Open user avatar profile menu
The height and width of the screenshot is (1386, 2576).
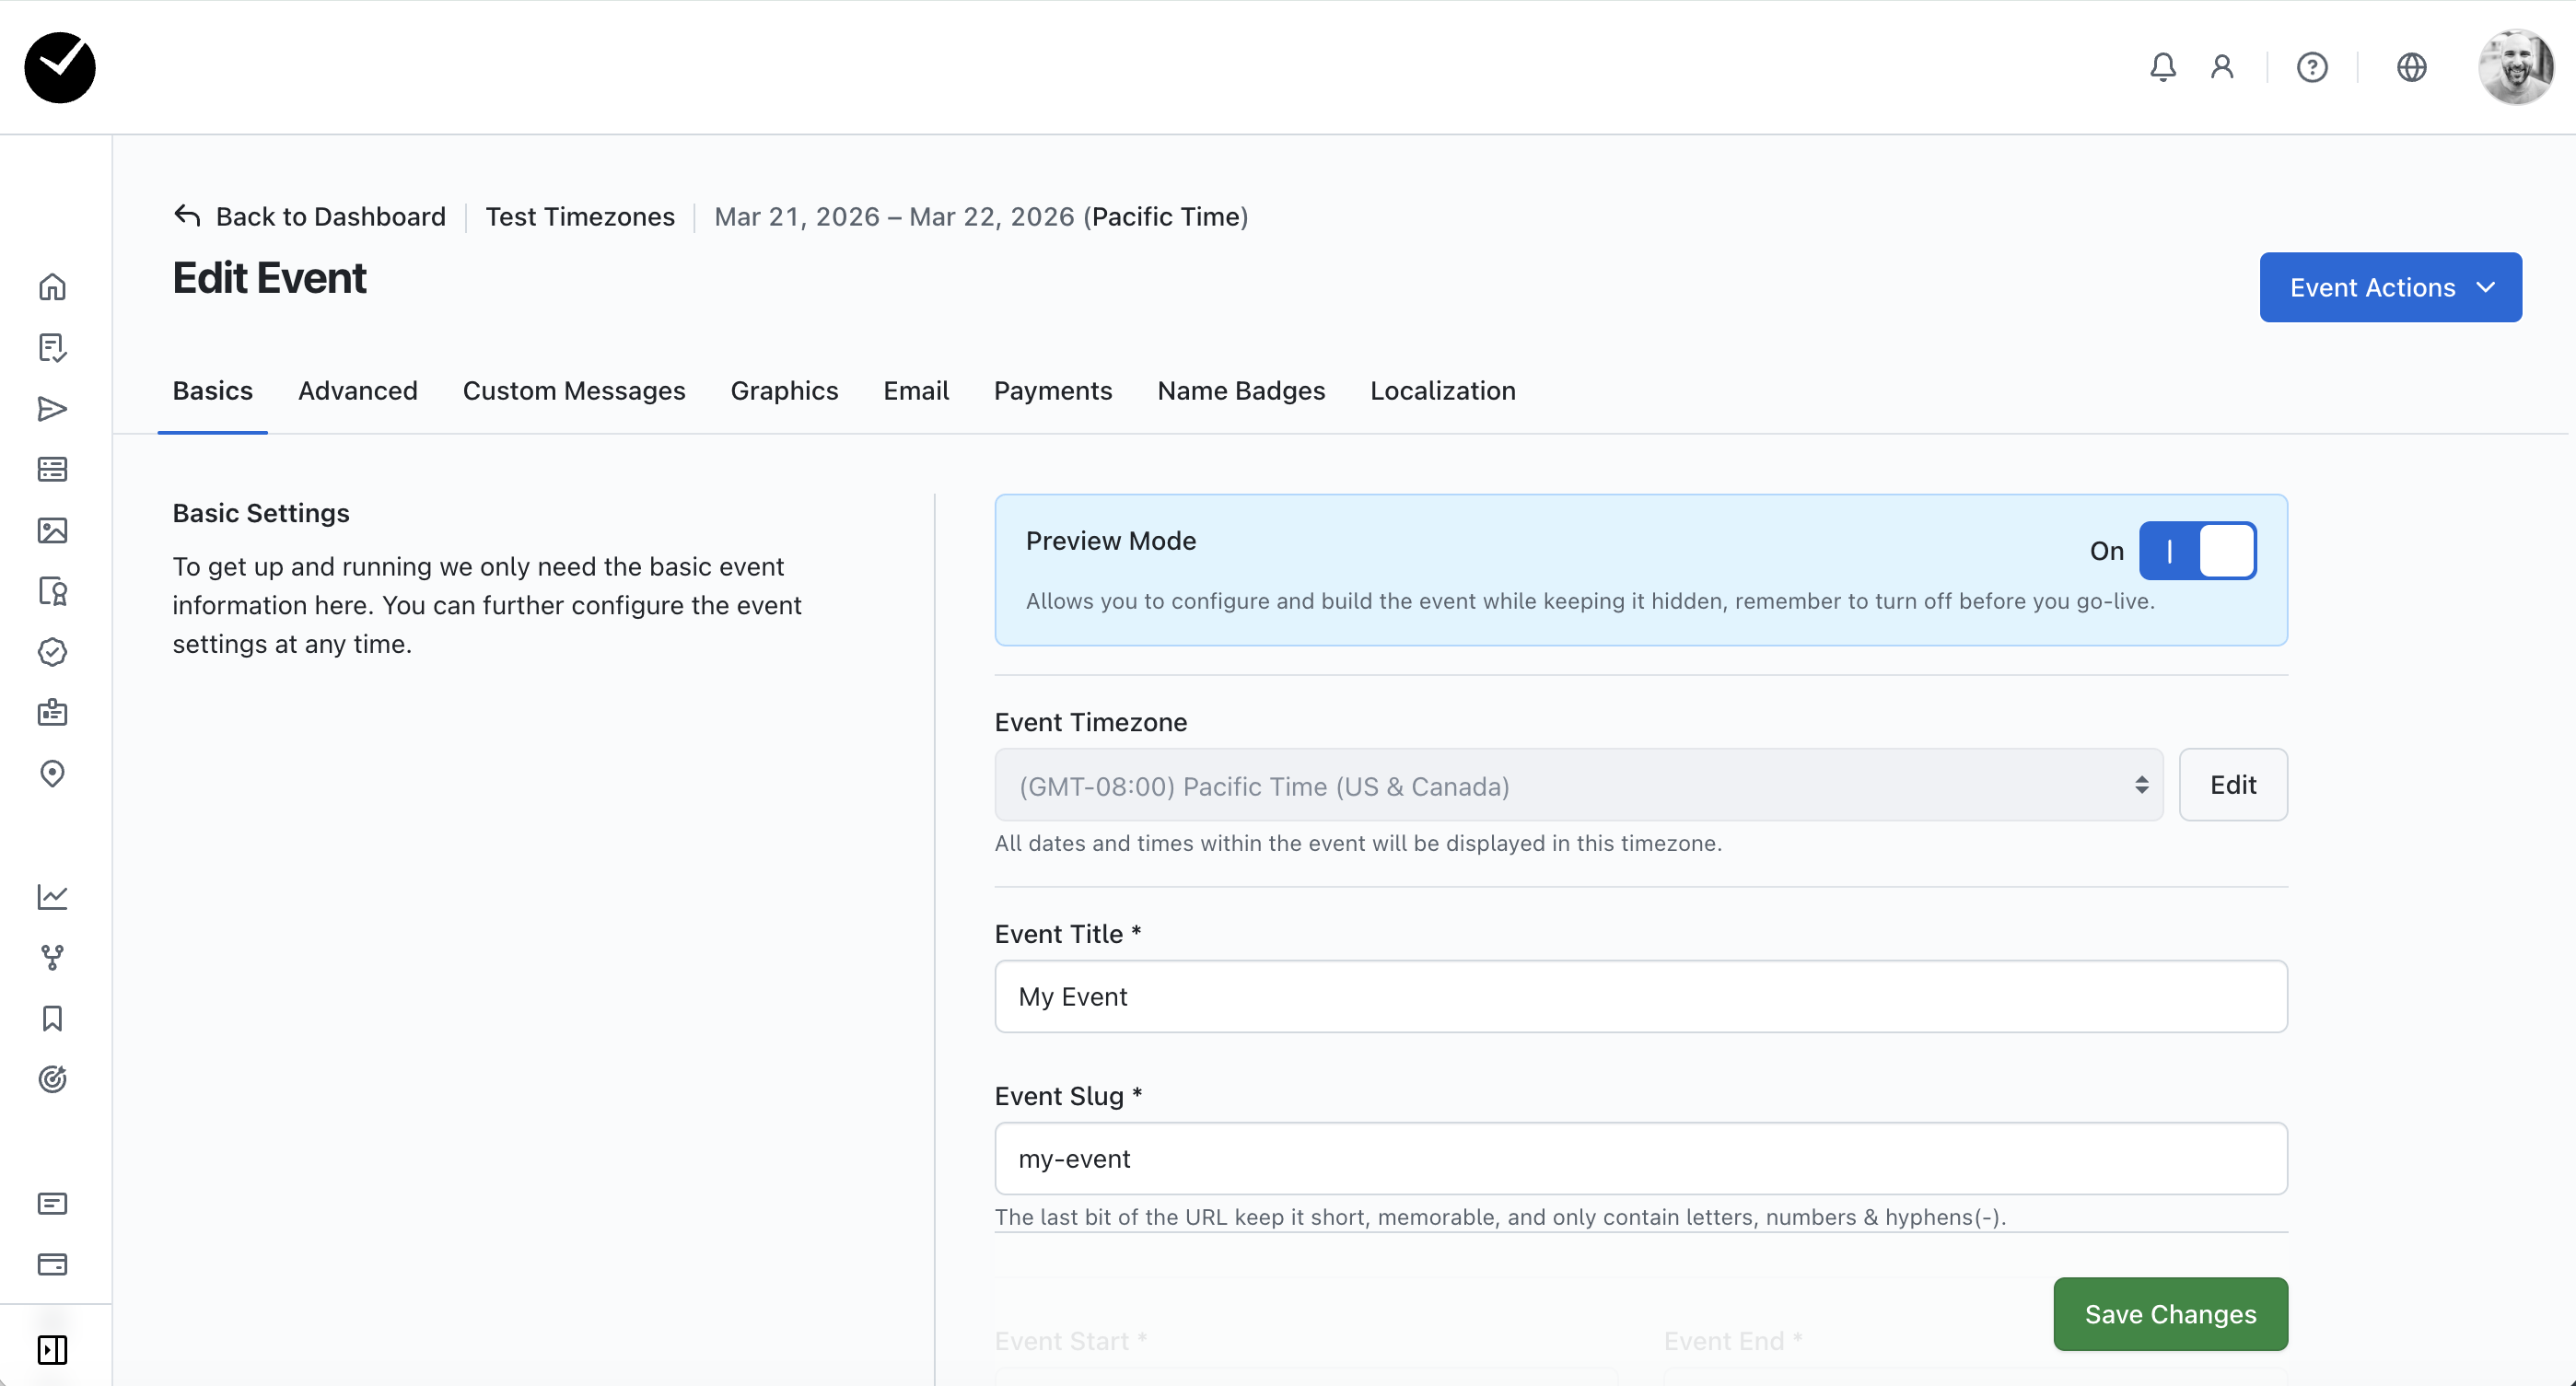(2515, 67)
